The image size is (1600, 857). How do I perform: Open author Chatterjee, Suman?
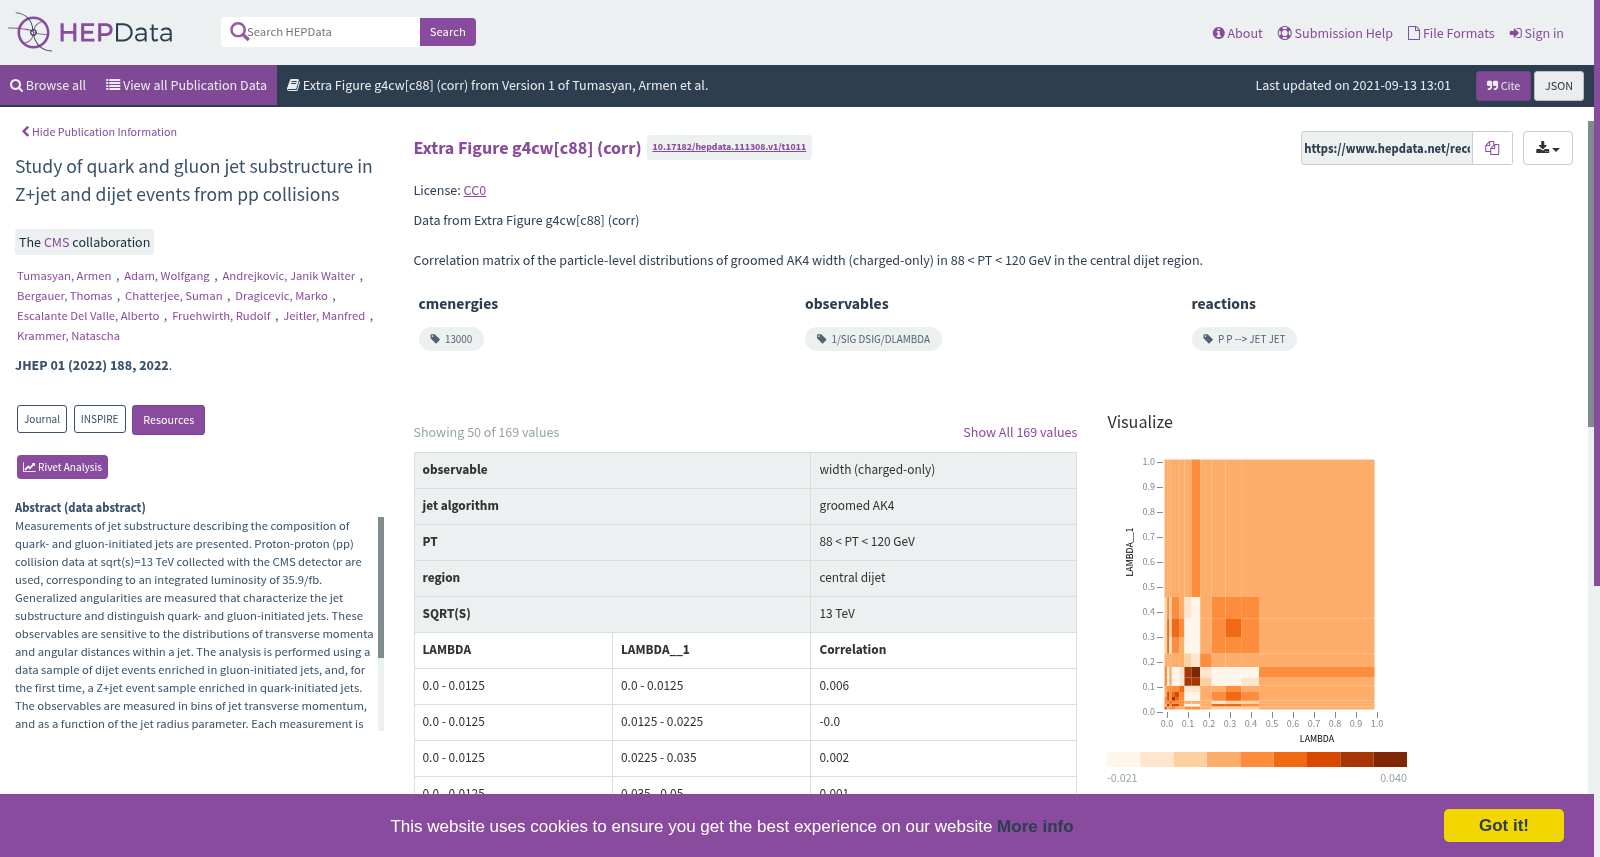click(x=174, y=296)
